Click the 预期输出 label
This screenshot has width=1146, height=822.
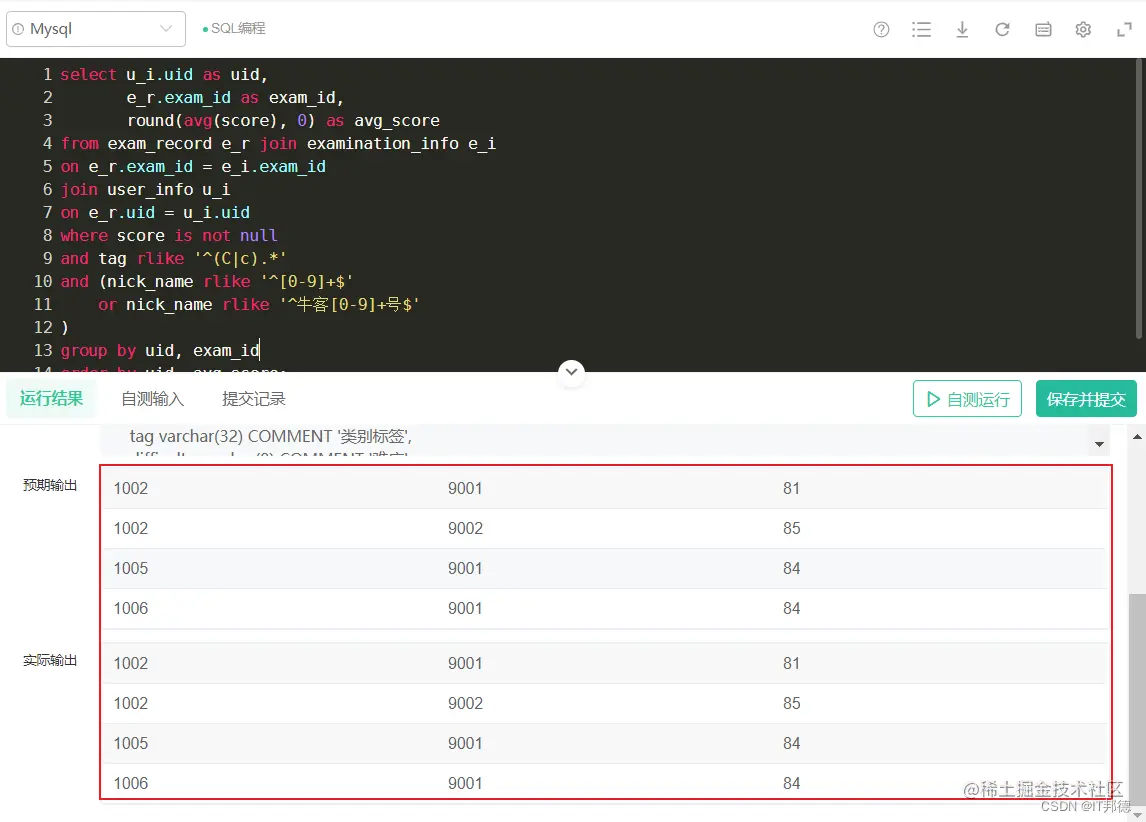pyautogui.click(x=50, y=485)
